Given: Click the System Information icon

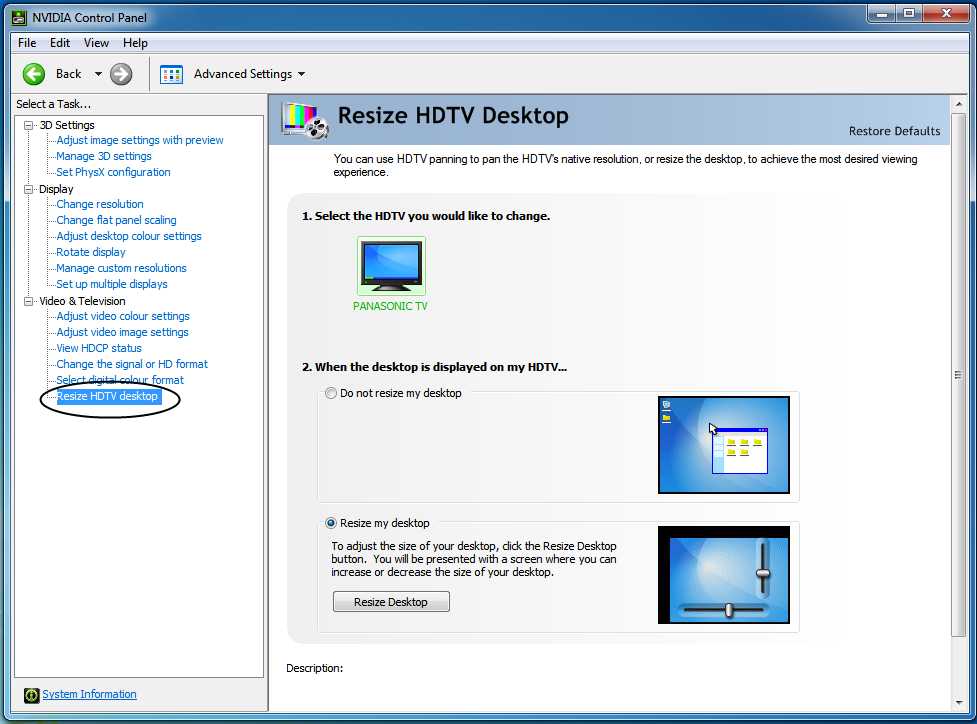Looking at the screenshot, I should pos(31,695).
